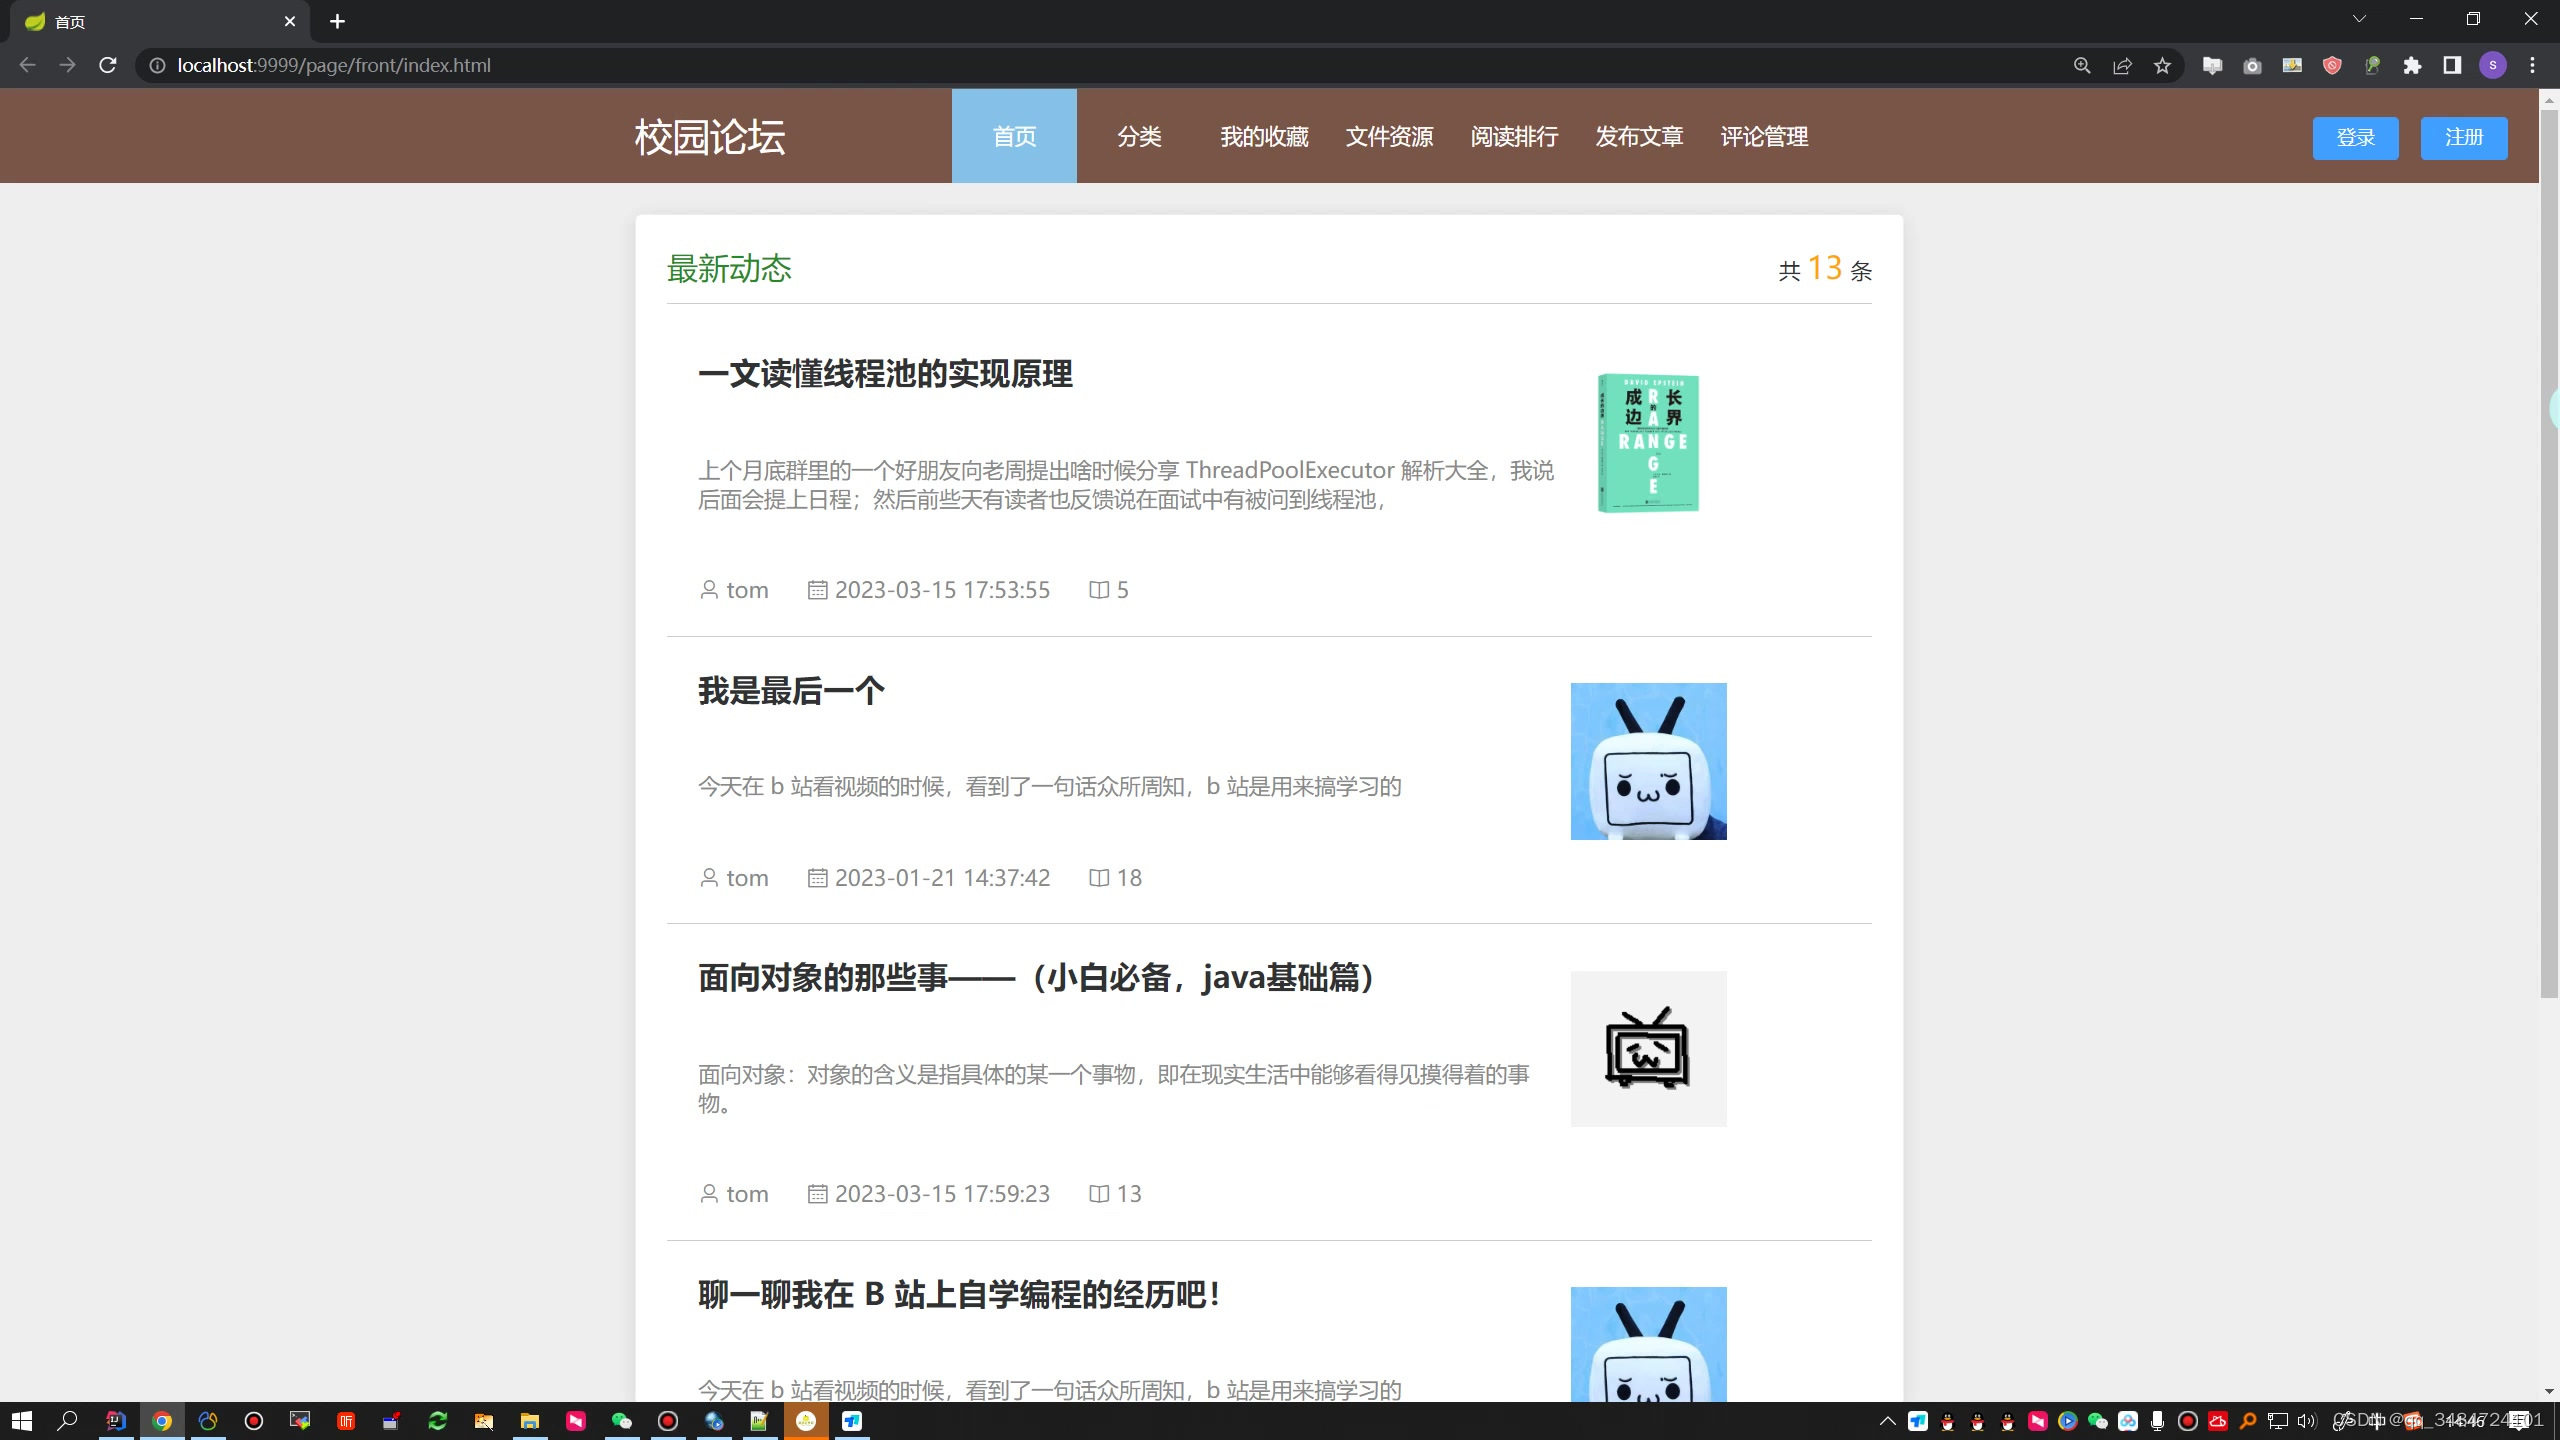
Task: Open the camera screenshot extension
Action: [x=2252, y=65]
